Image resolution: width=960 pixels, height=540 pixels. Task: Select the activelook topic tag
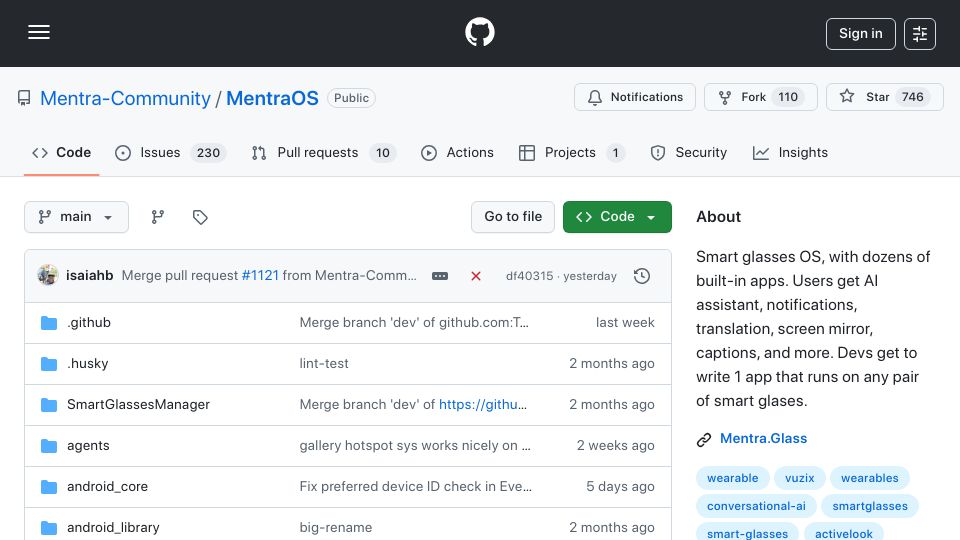click(x=844, y=533)
